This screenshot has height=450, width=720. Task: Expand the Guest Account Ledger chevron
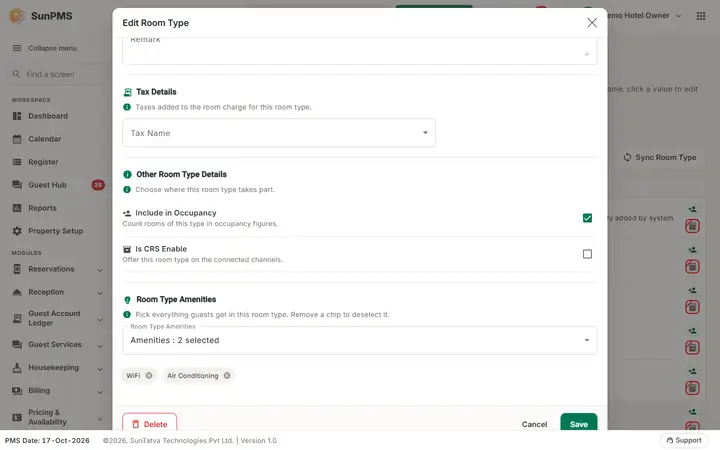(x=100, y=320)
